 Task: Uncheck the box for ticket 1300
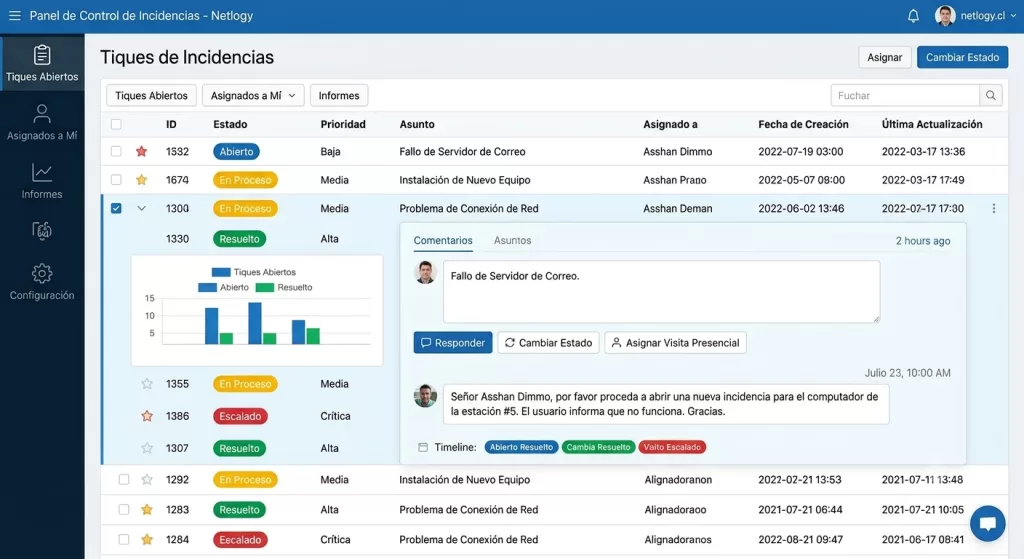pyautogui.click(x=116, y=208)
